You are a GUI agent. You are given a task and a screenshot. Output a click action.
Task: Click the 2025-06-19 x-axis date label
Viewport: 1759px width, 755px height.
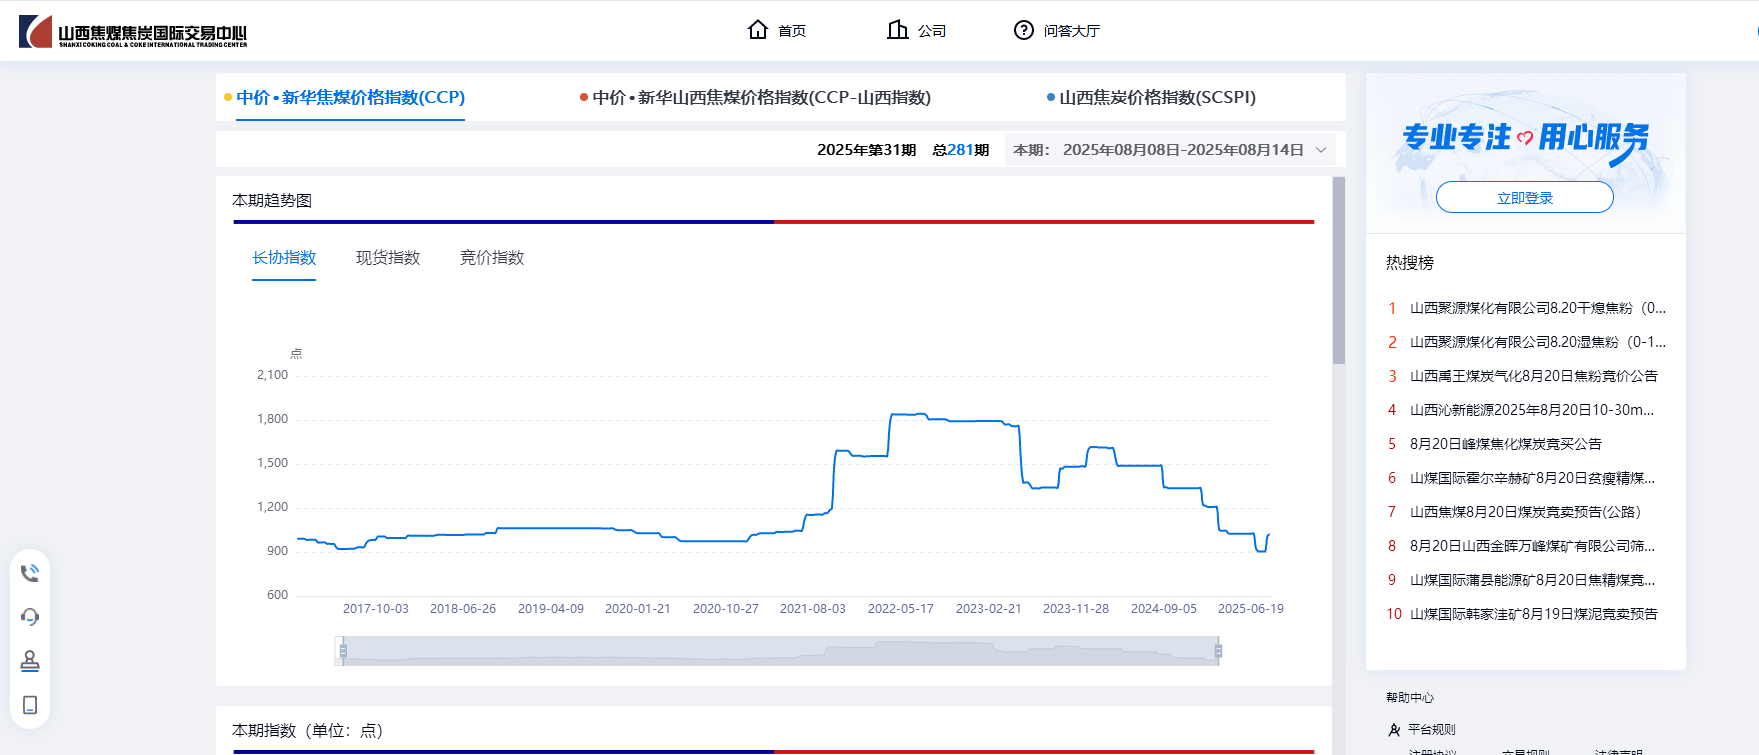1250,609
